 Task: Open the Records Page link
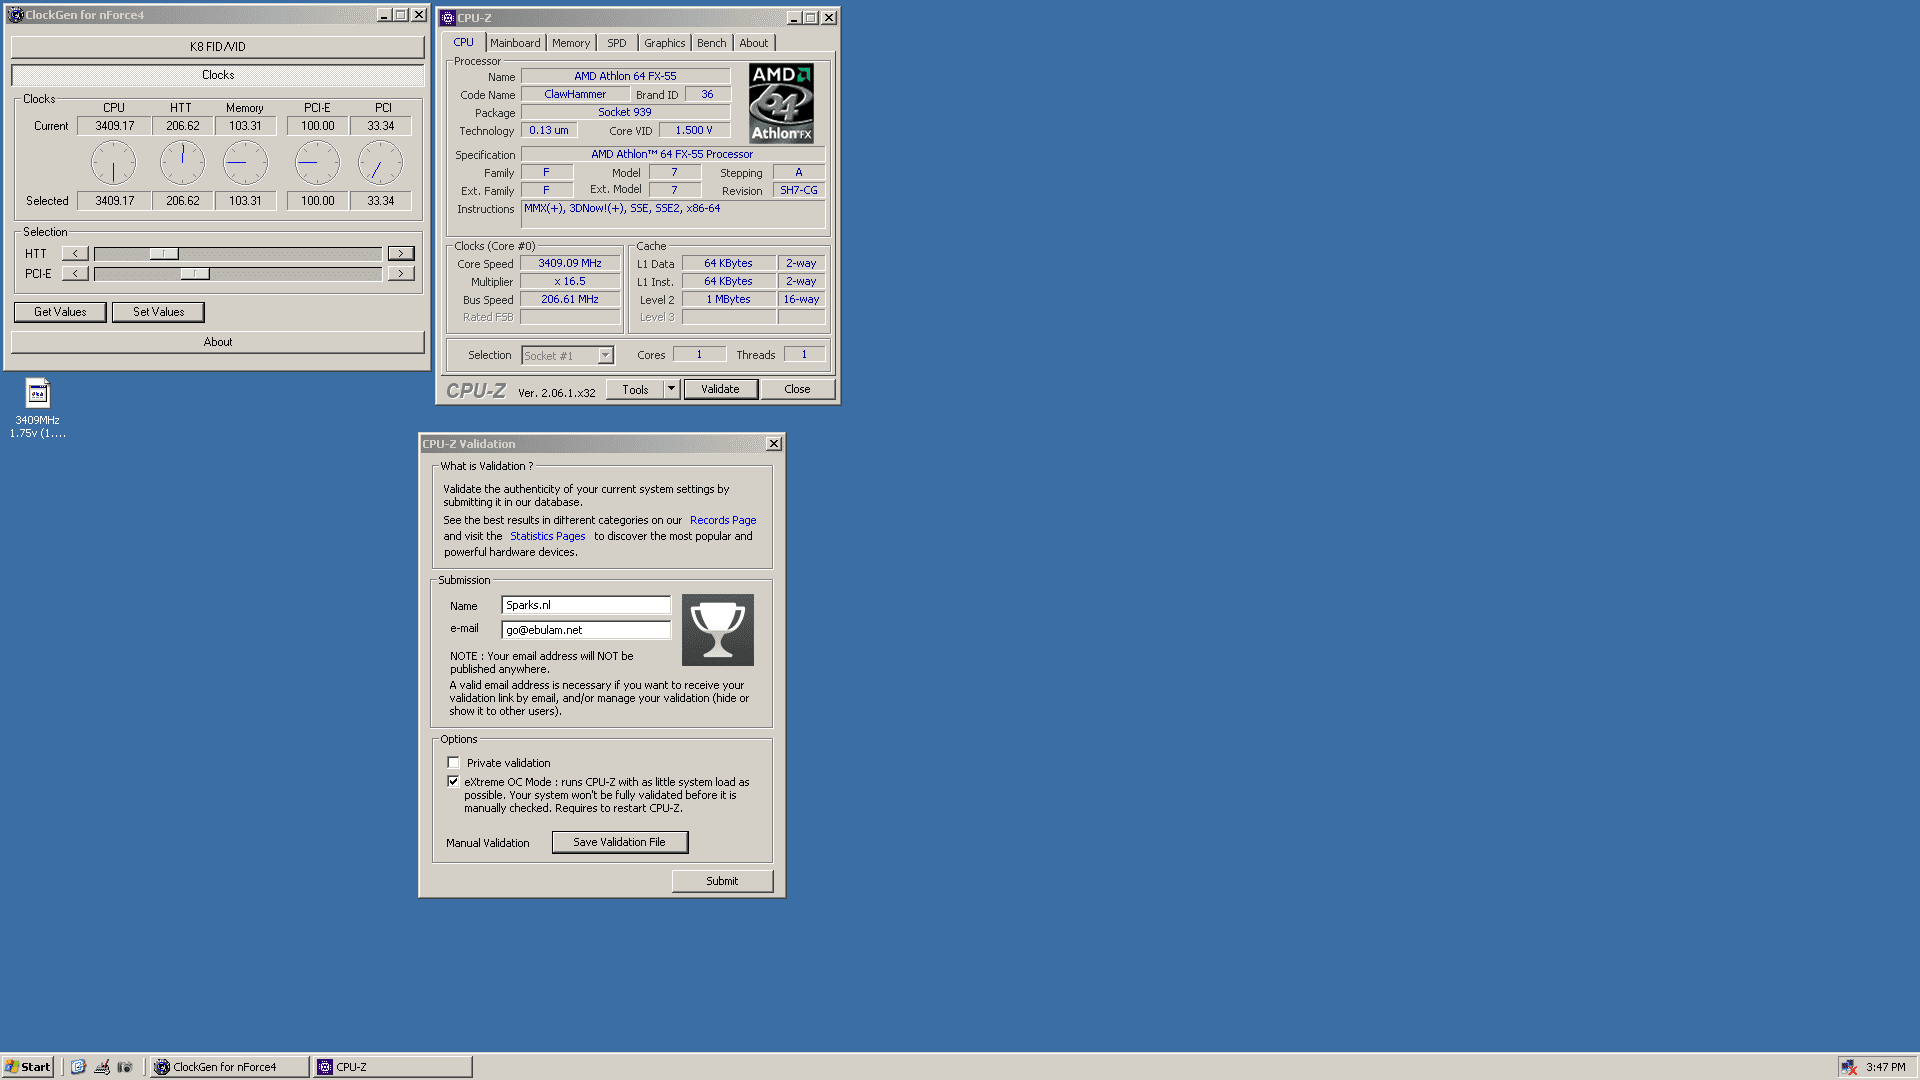click(723, 520)
